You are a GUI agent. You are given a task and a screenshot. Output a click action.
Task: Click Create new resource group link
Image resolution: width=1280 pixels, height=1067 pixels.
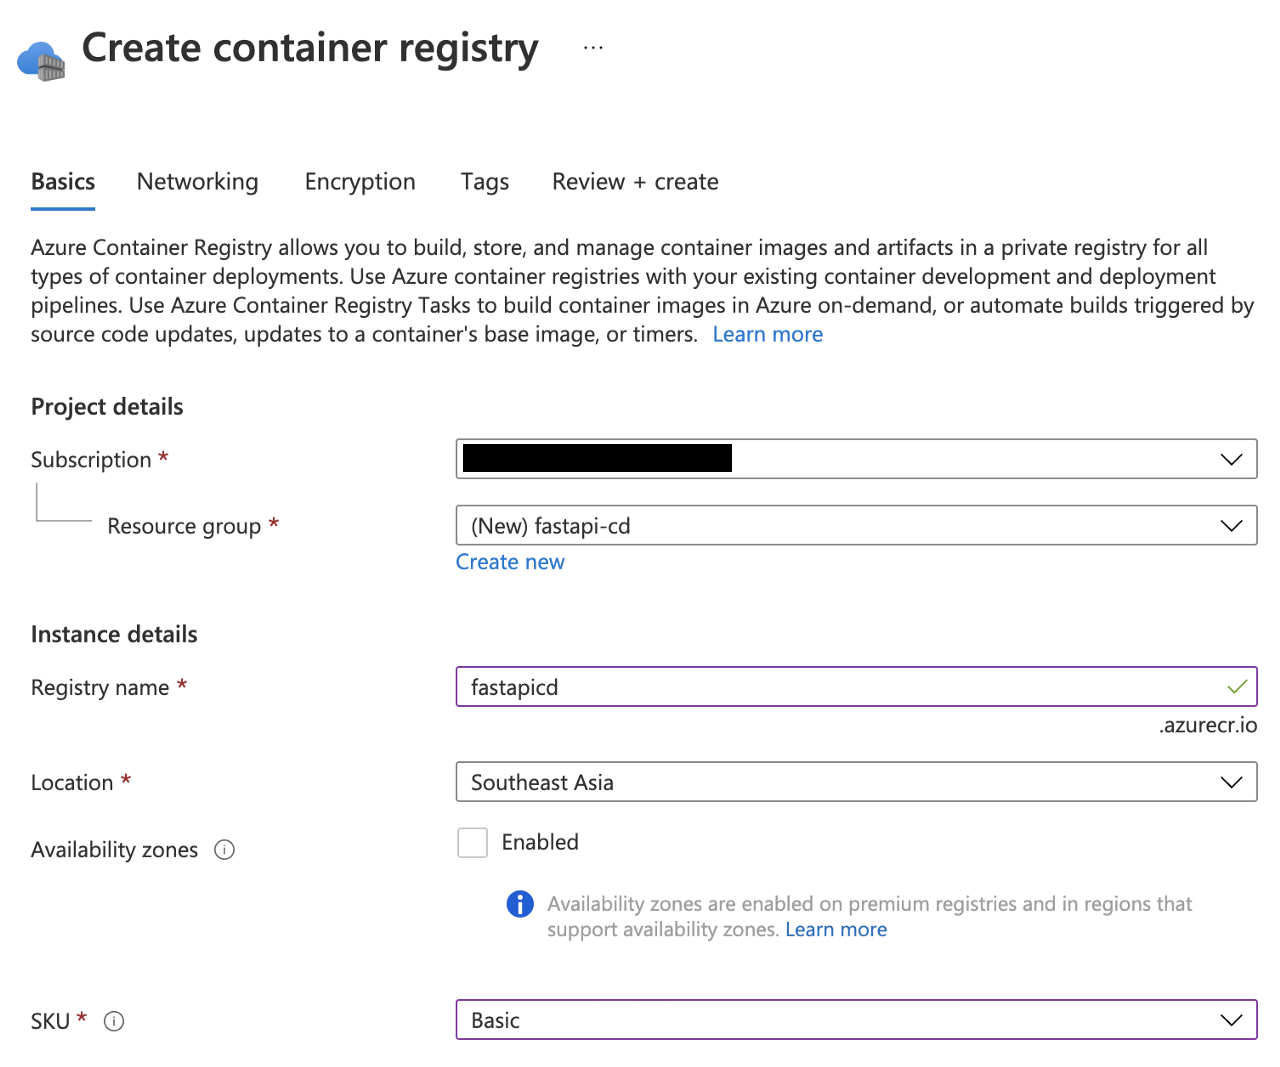pos(510,562)
